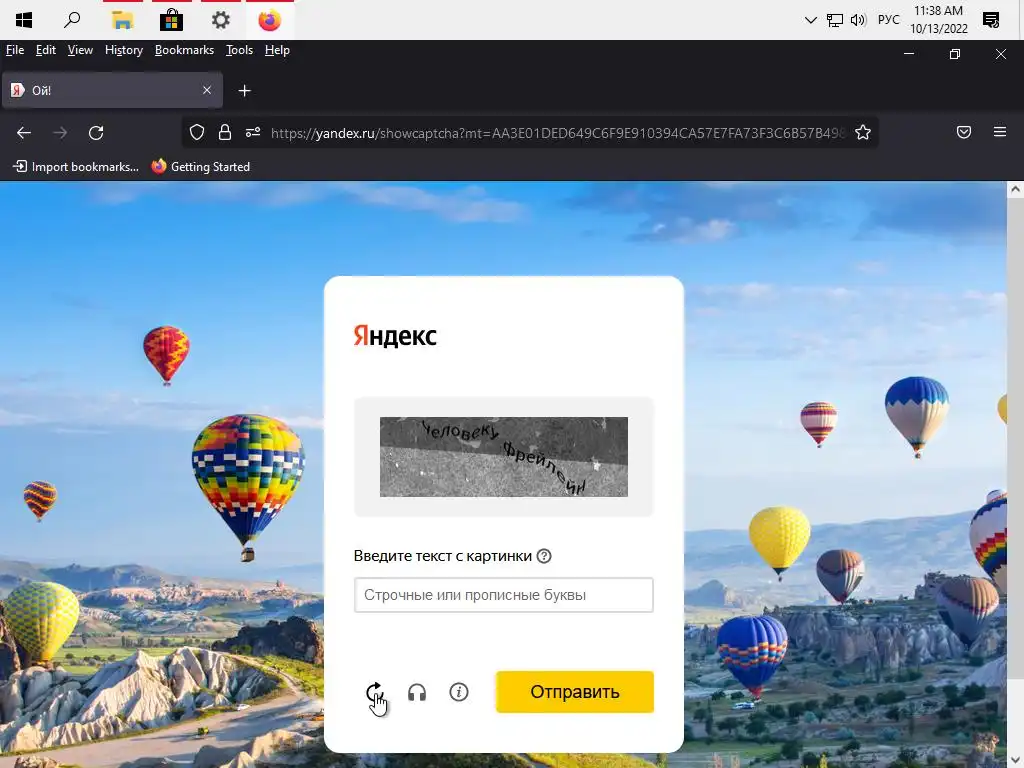Open notification center icon
Viewport: 1024px width, 768px height.
pos(991,20)
